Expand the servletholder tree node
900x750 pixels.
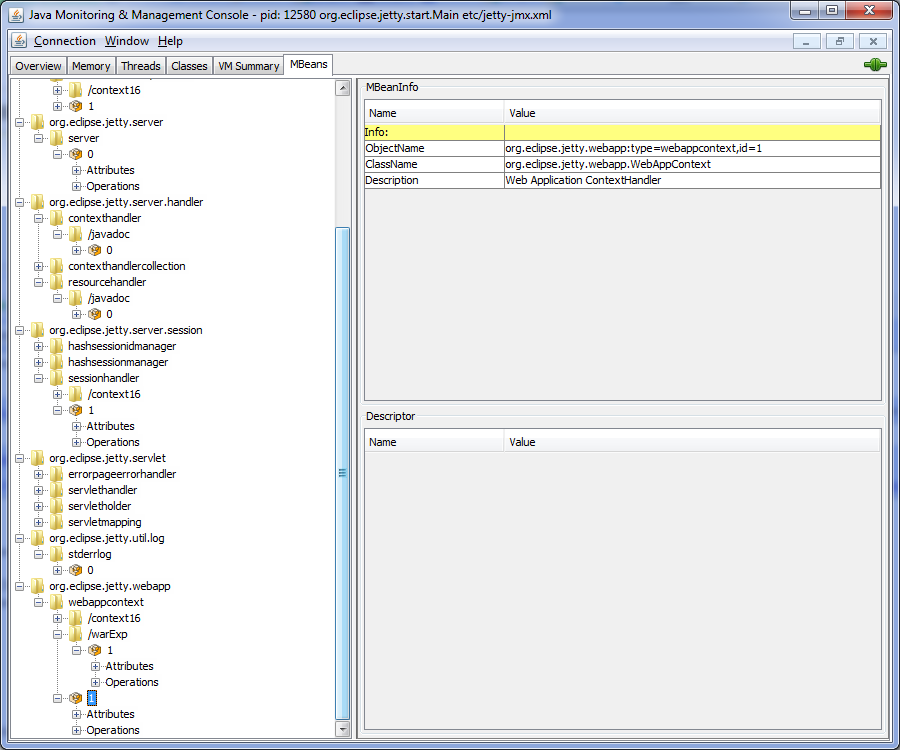click(39, 506)
